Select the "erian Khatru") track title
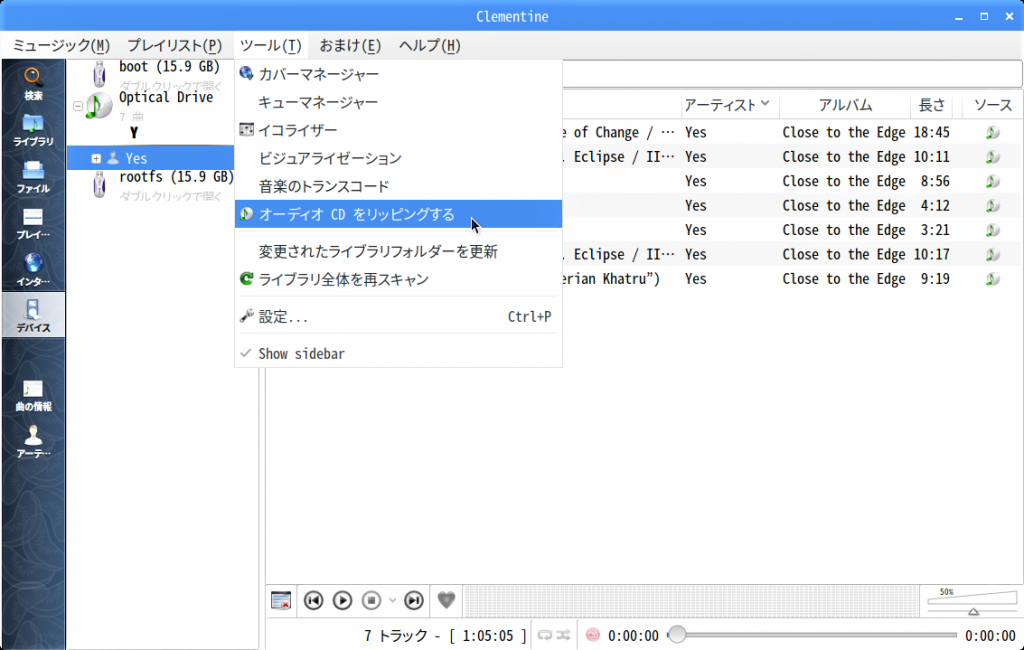The height and width of the screenshot is (650, 1024). [612, 279]
